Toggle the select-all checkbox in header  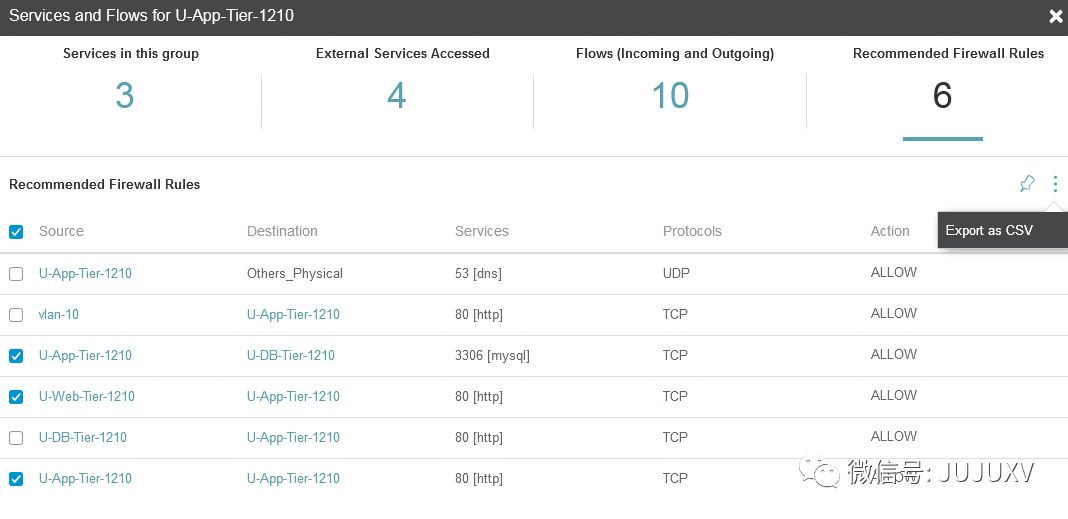tap(16, 232)
